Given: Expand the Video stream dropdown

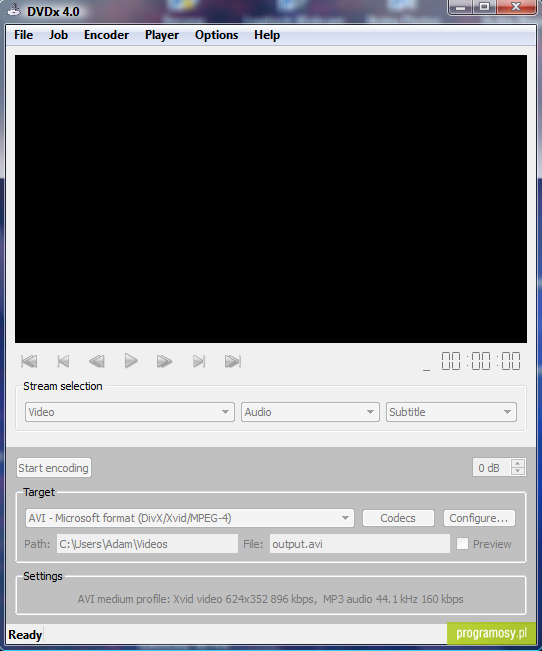Looking at the screenshot, I should 130,412.
